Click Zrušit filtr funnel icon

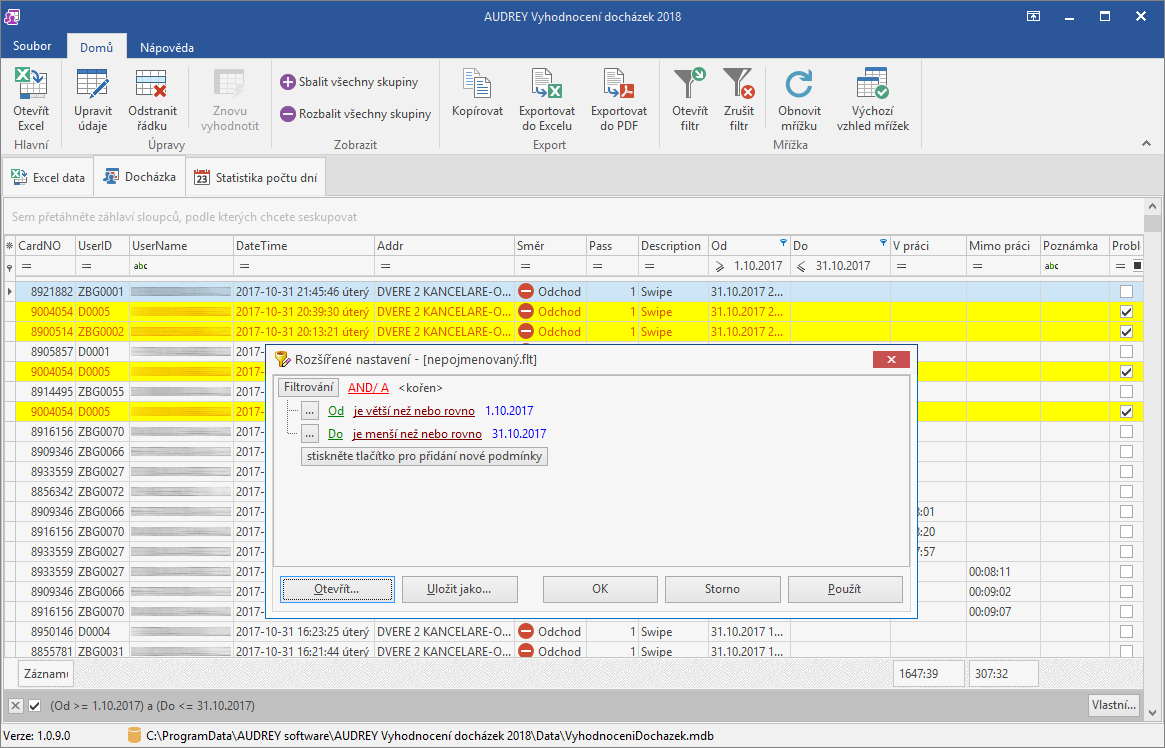(x=739, y=100)
